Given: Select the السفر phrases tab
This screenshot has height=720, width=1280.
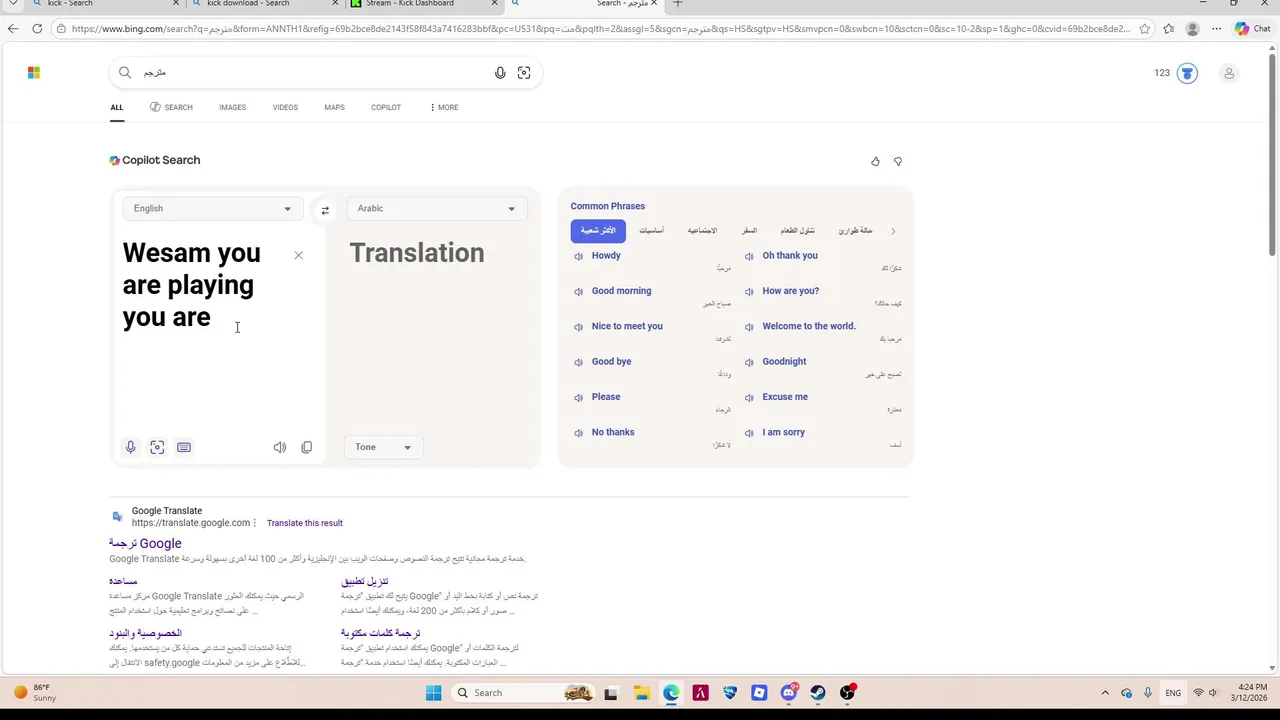Looking at the screenshot, I should (x=749, y=231).
